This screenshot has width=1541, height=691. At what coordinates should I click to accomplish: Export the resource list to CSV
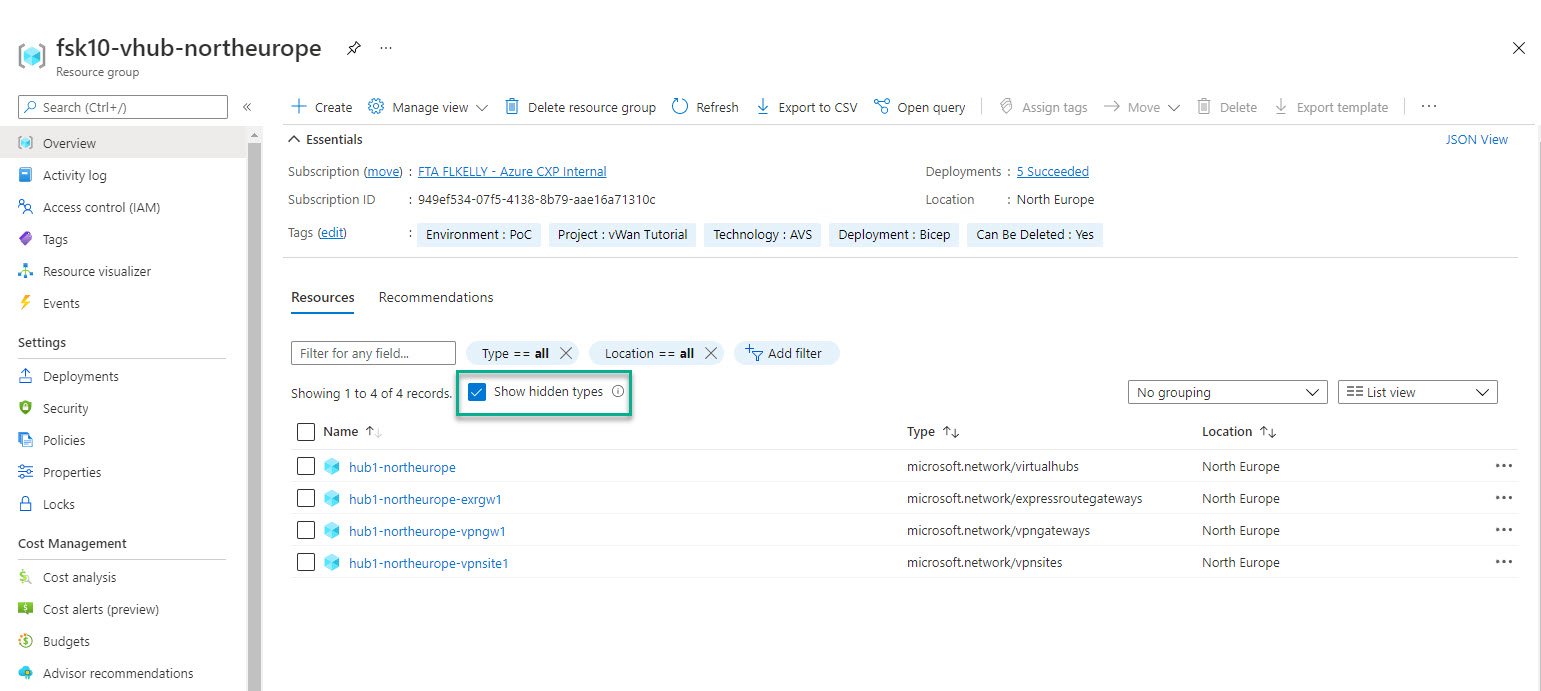click(x=806, y=106)
